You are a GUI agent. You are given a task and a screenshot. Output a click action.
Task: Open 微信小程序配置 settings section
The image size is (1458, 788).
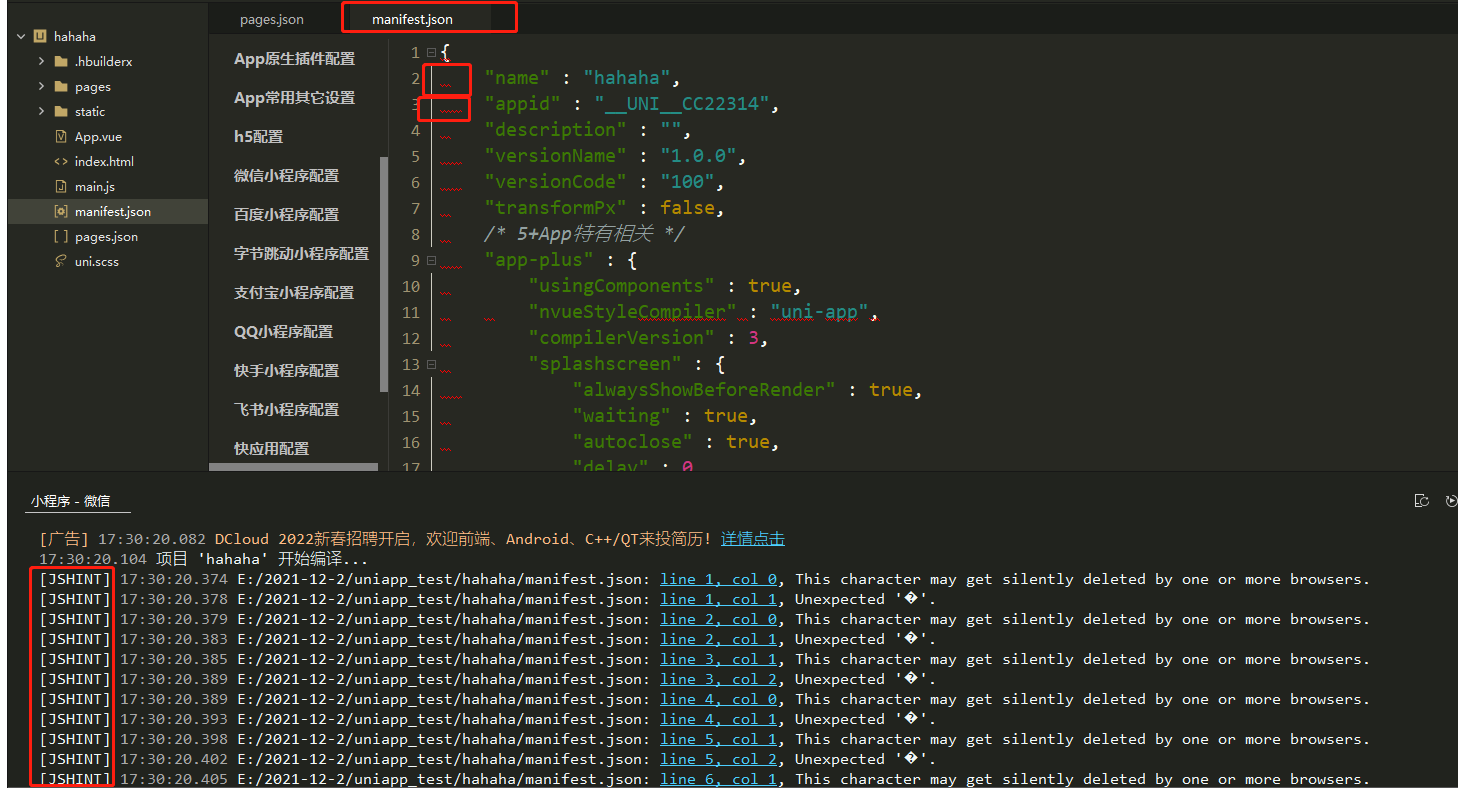pos(286,176)
